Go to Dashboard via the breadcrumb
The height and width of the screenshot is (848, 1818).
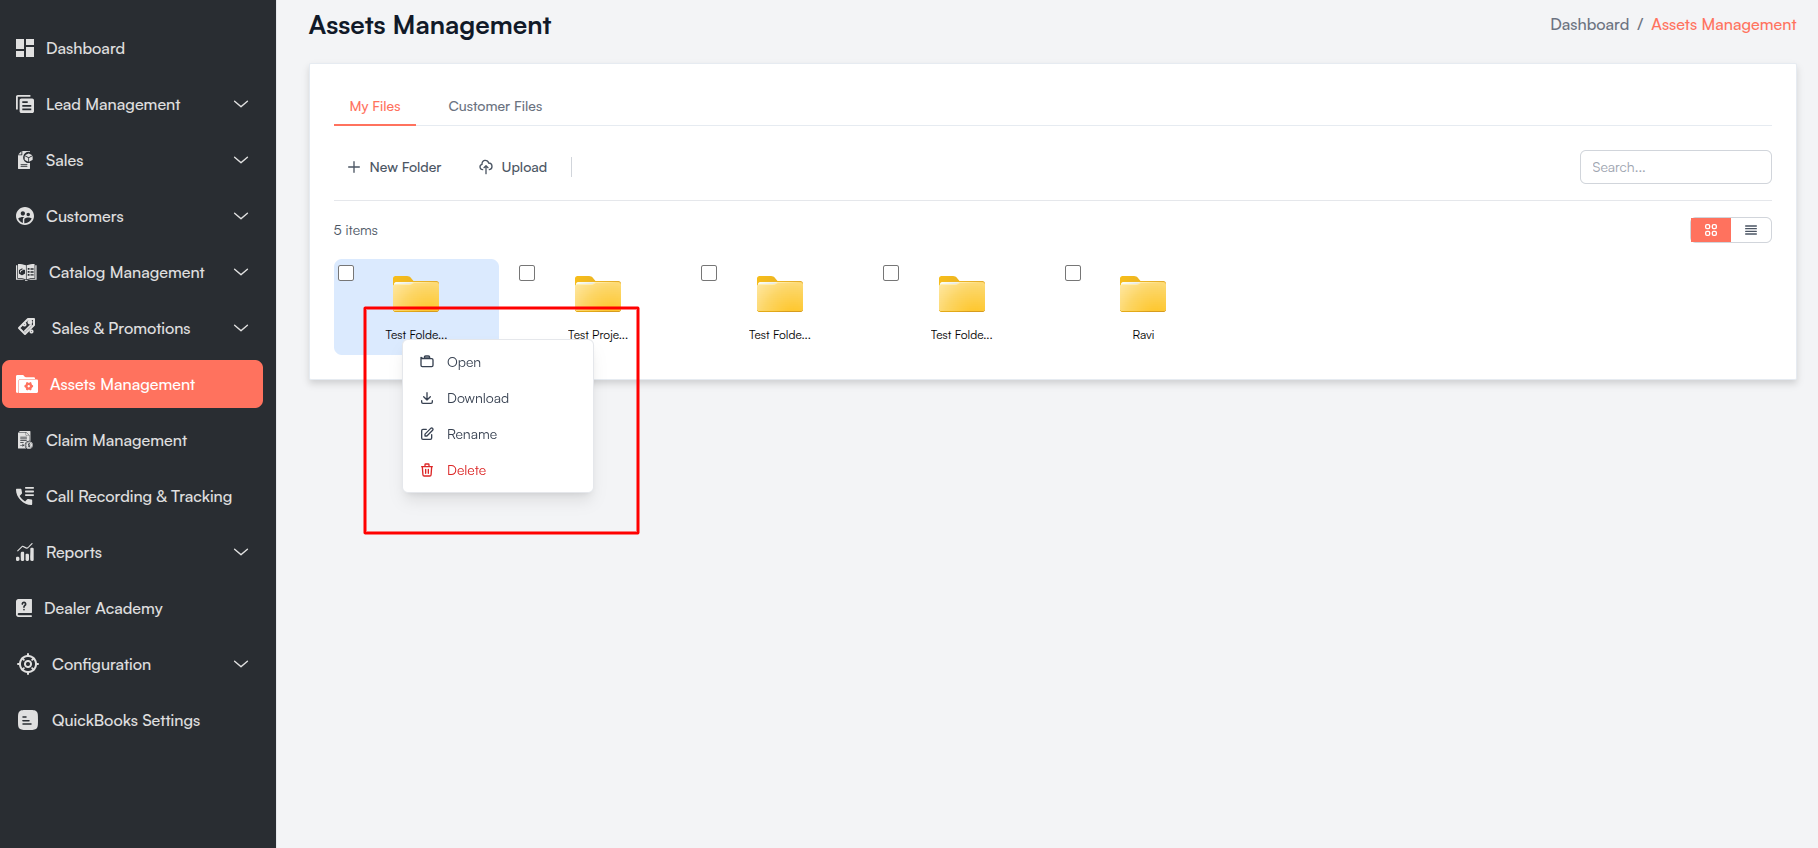pyautogui.click(x=1589, y=25)
